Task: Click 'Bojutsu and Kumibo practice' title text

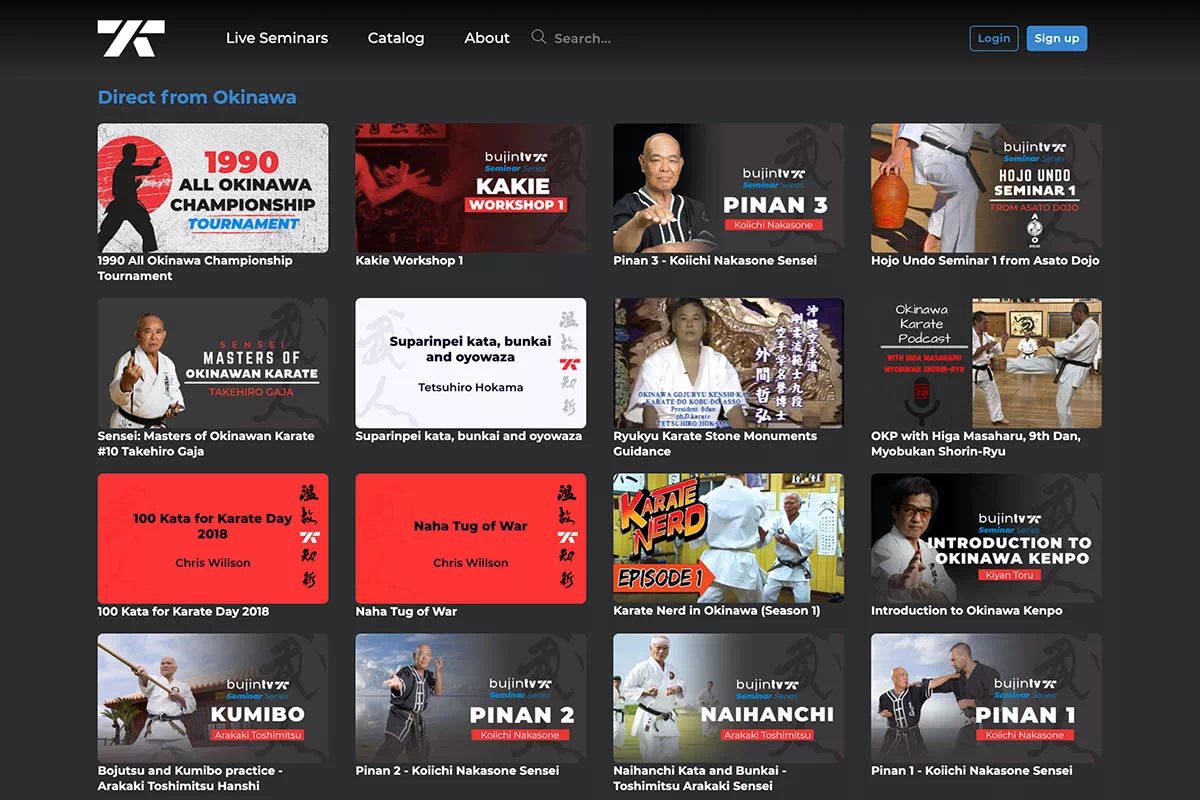Action: [190, 778]
